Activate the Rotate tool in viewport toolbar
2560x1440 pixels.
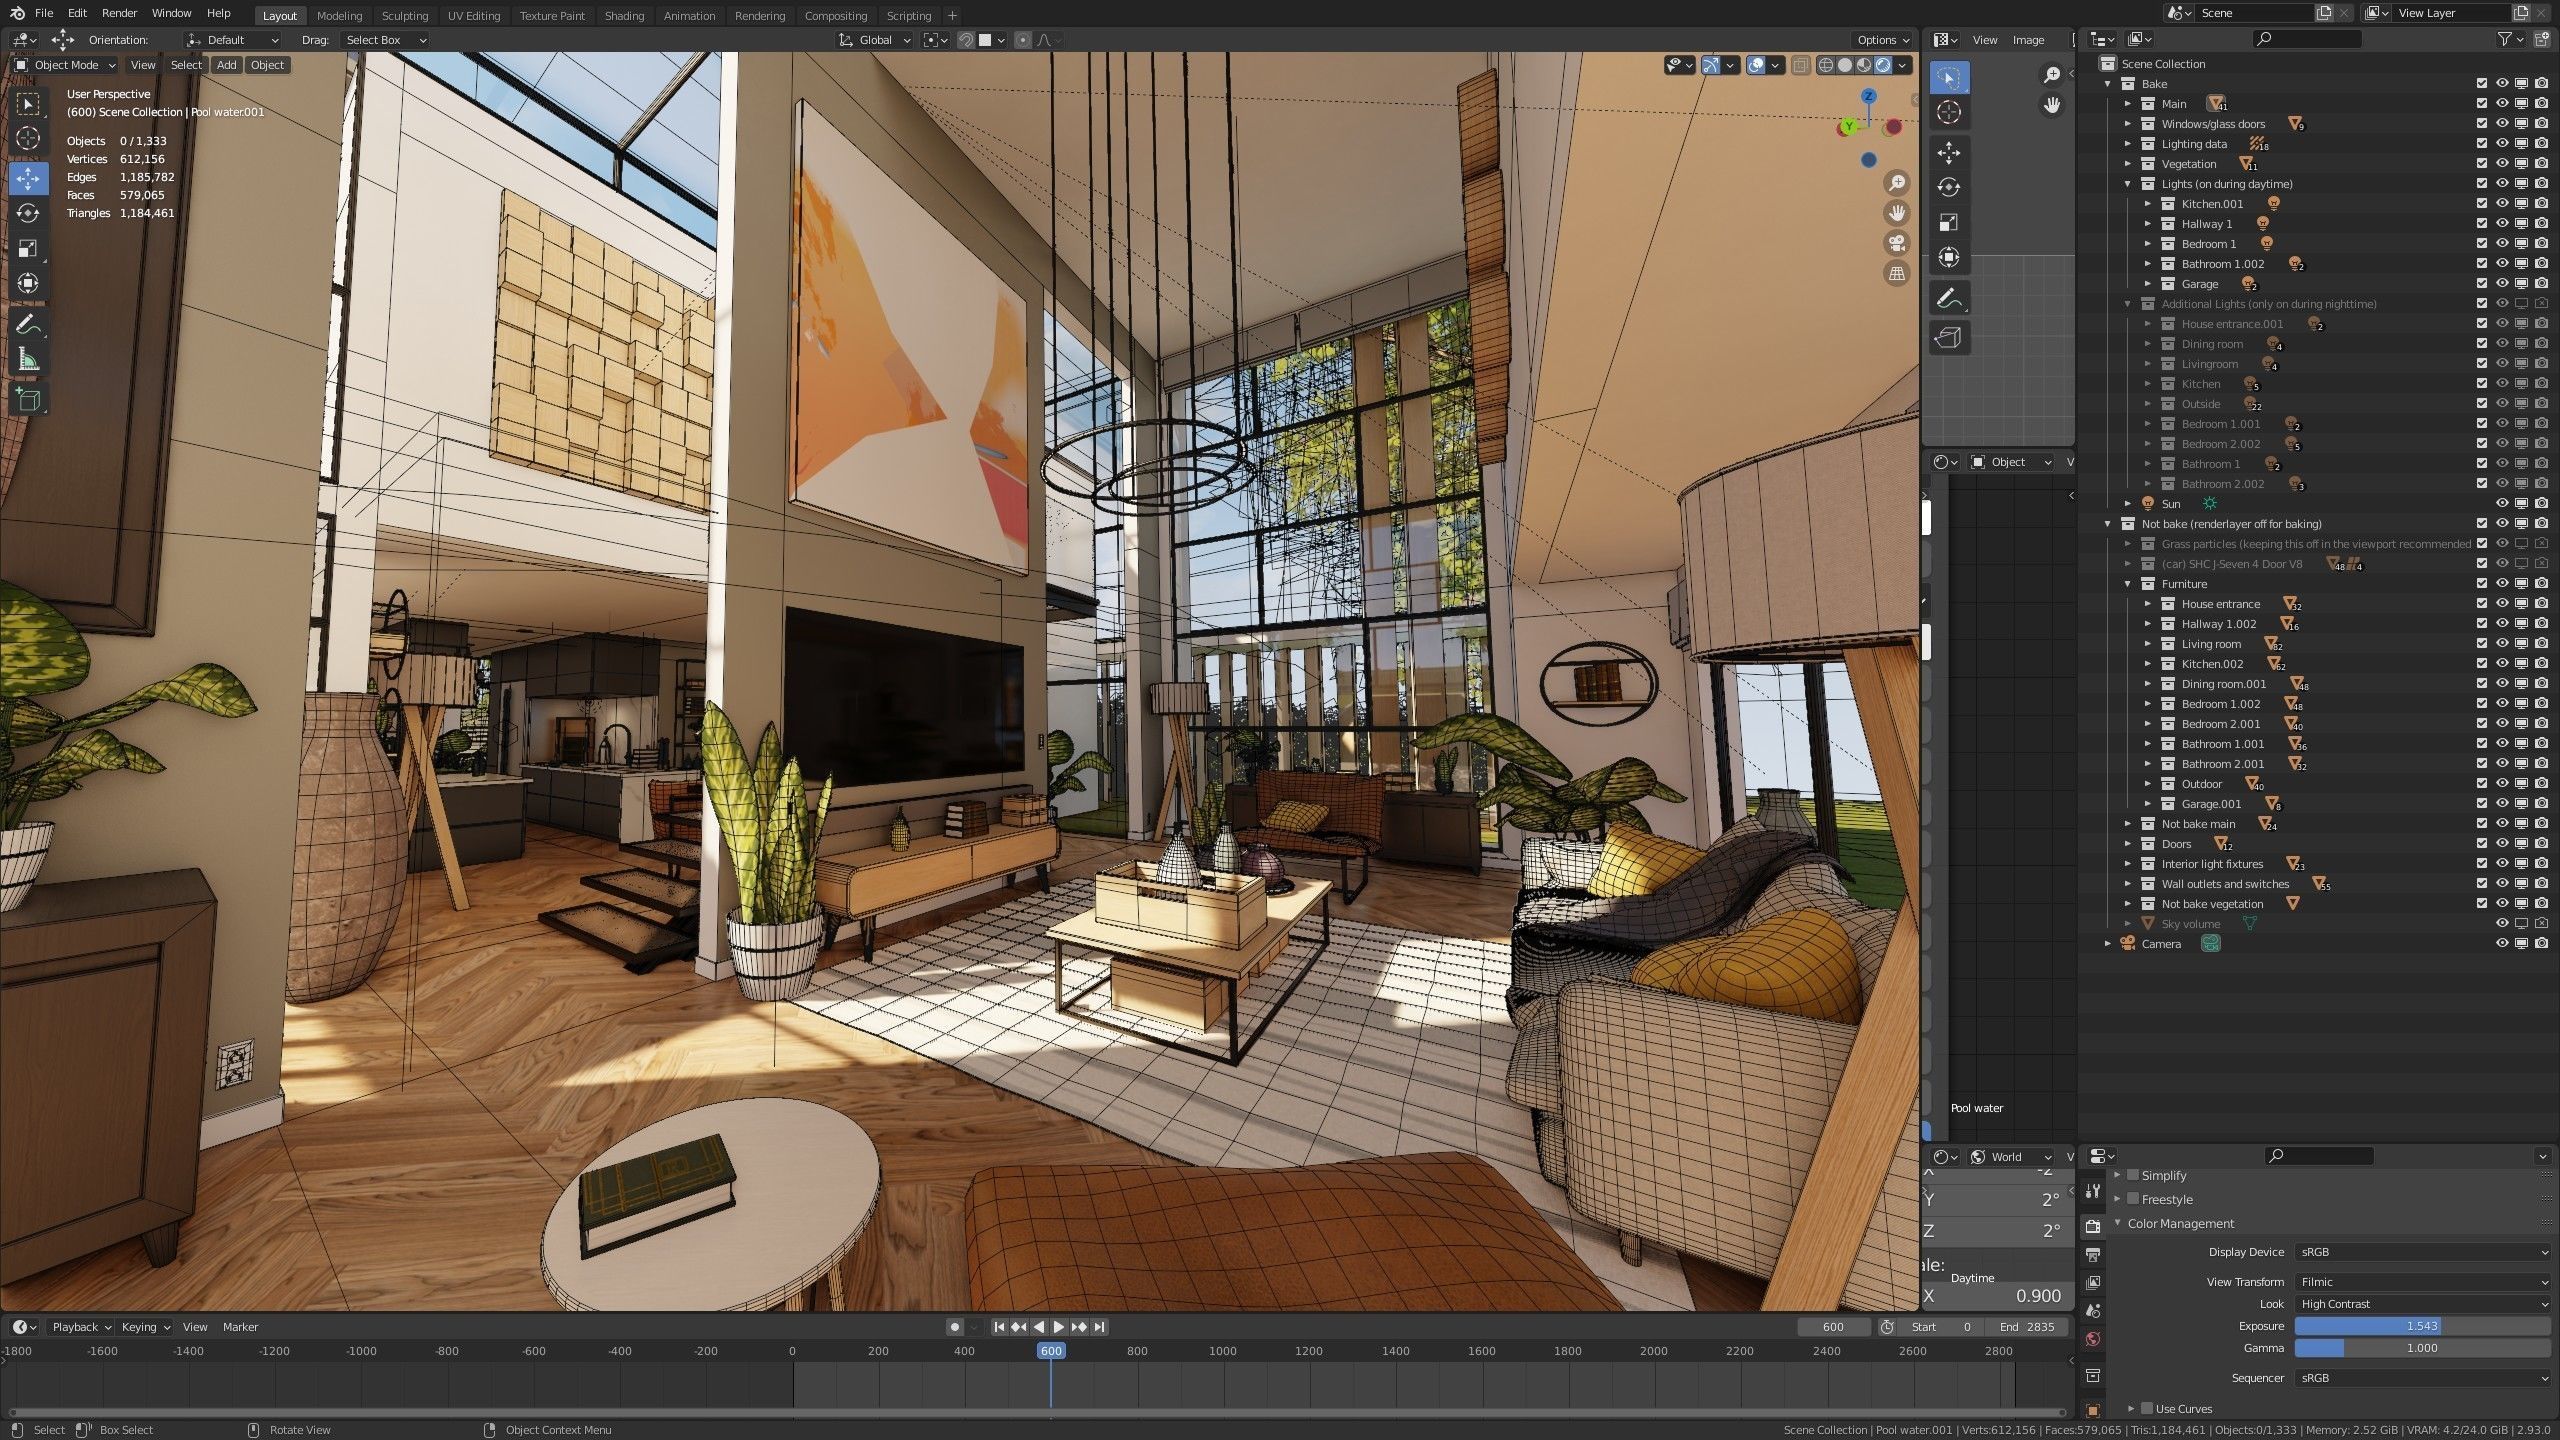tap(28, 213)
